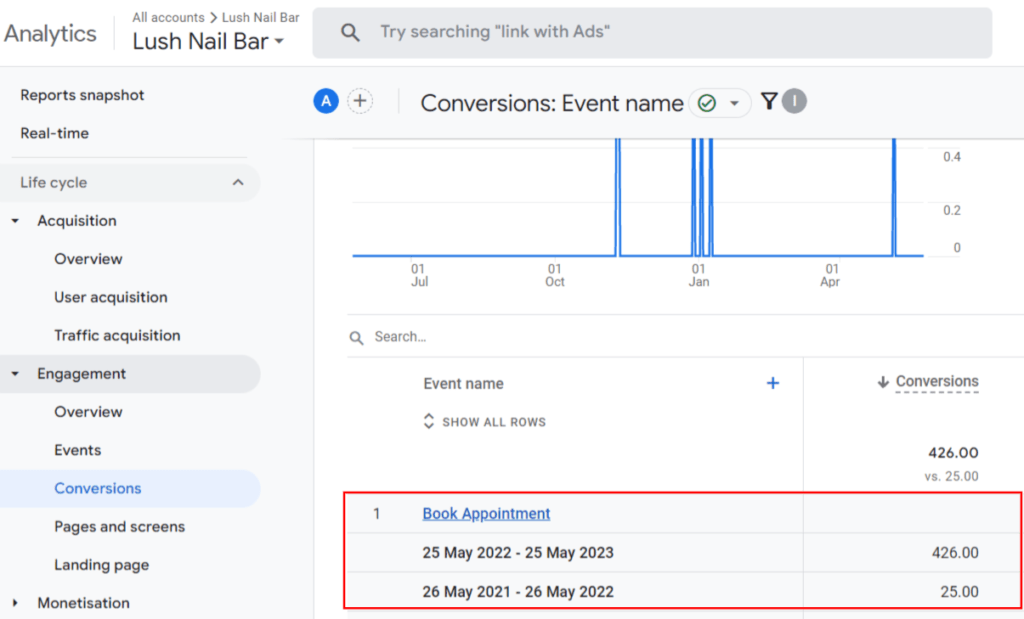Screen dimensions: 1024x619
Task: Click the blue 'A' segment badge
Action: (x=326, y=101)
